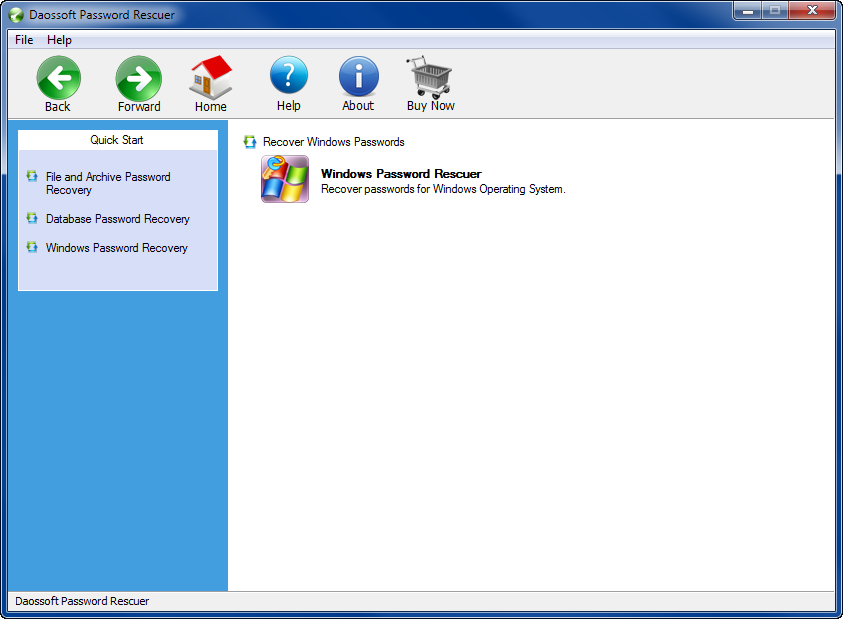843x619 pixels.
Task: Open Windows Password Recovery link
Action: (x=117, y=248)
